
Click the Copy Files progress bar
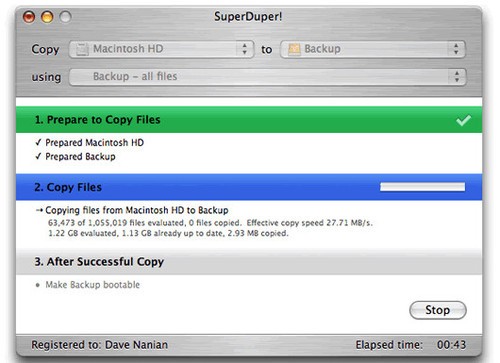[x=422, y=187]
